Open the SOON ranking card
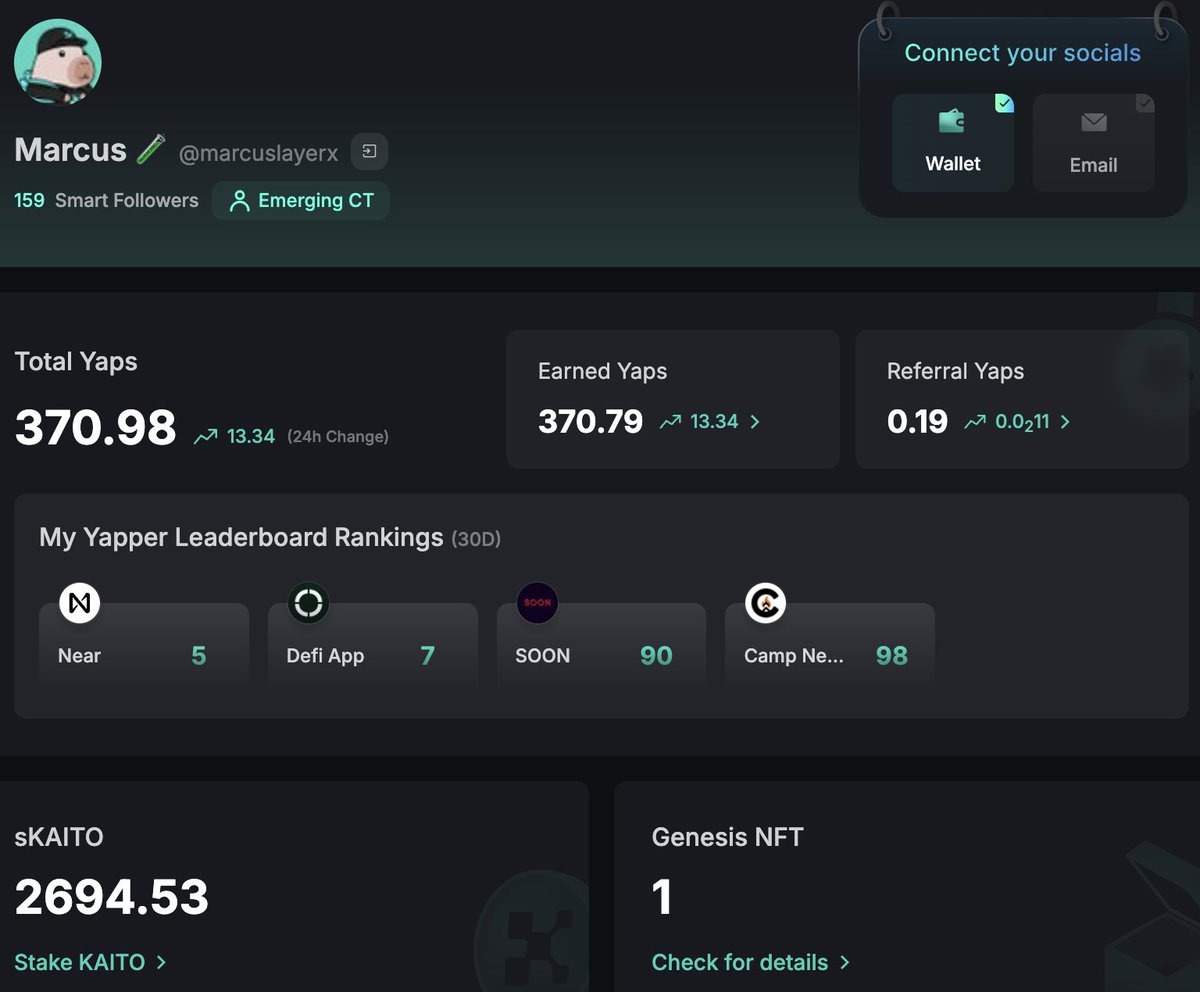1200x992 pixels. tap(602, 646)
